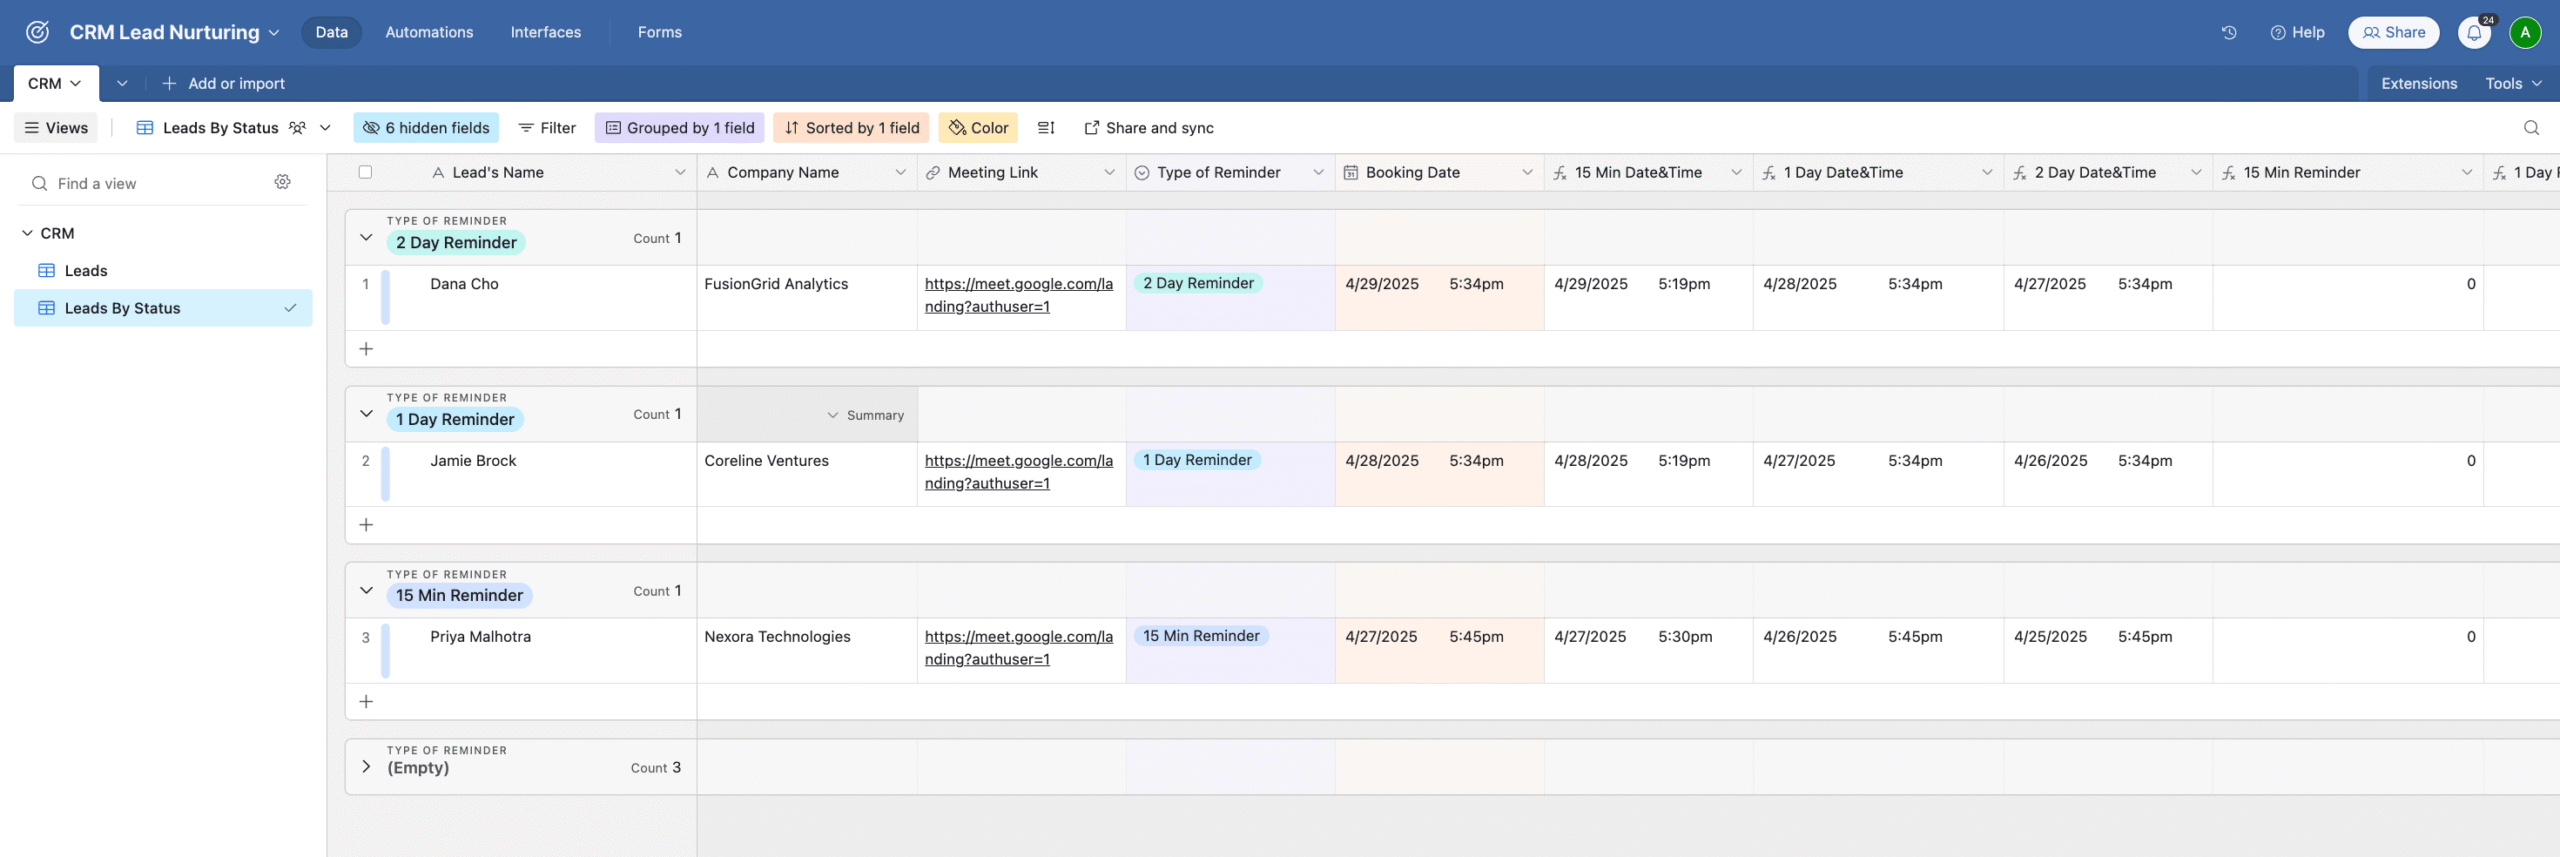
Task: Open the Color options for records
Action: [x=978, y=128]
